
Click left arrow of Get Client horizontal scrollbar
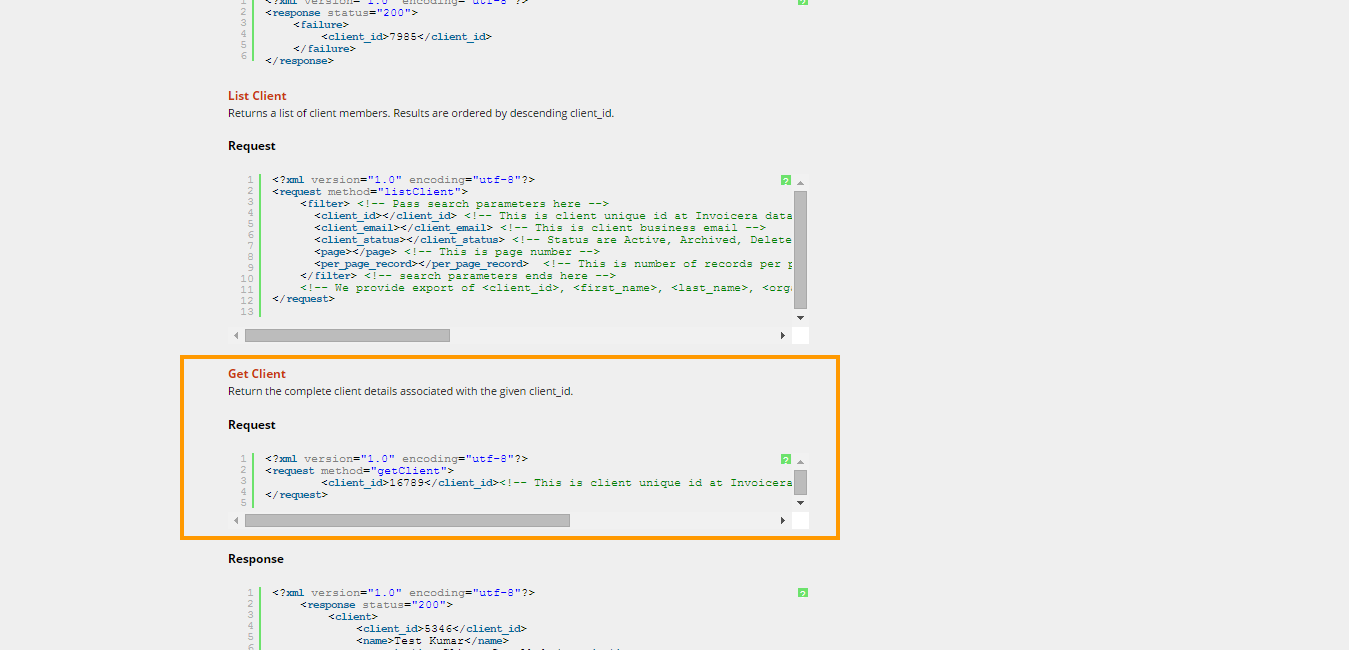(x=237, y=520)
